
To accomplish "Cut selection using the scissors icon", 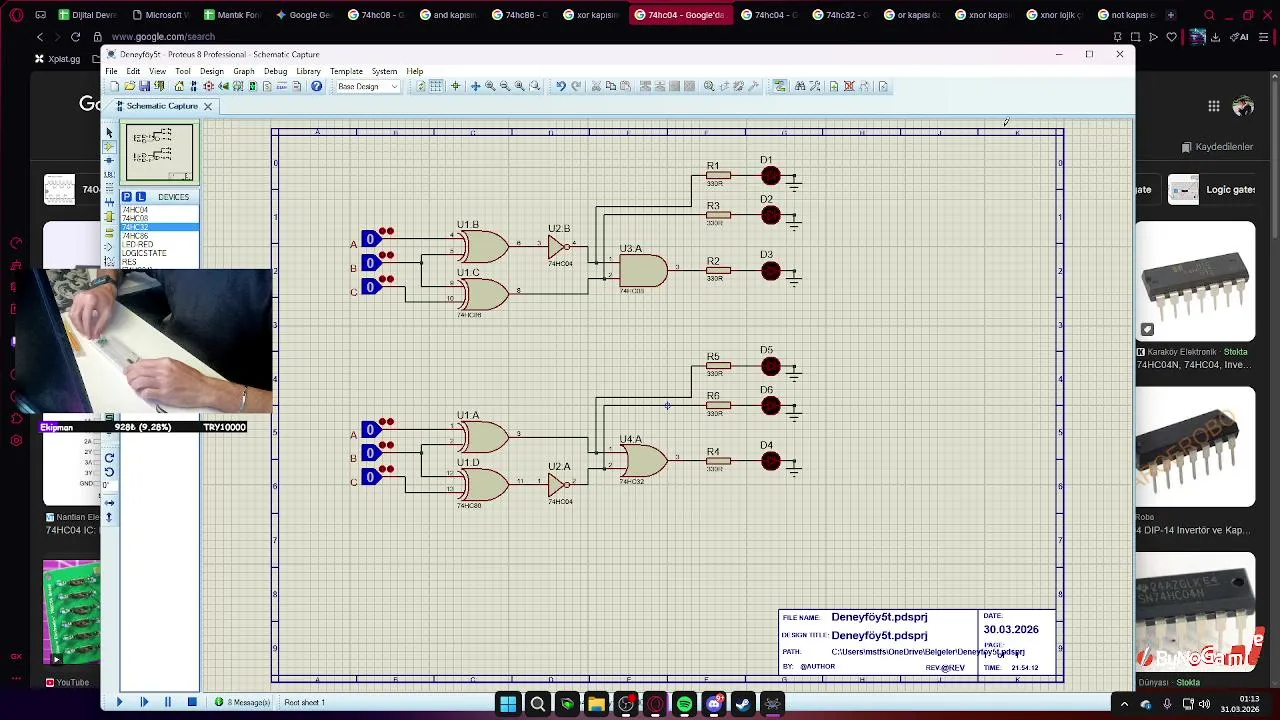I will [x=596, y=86].
